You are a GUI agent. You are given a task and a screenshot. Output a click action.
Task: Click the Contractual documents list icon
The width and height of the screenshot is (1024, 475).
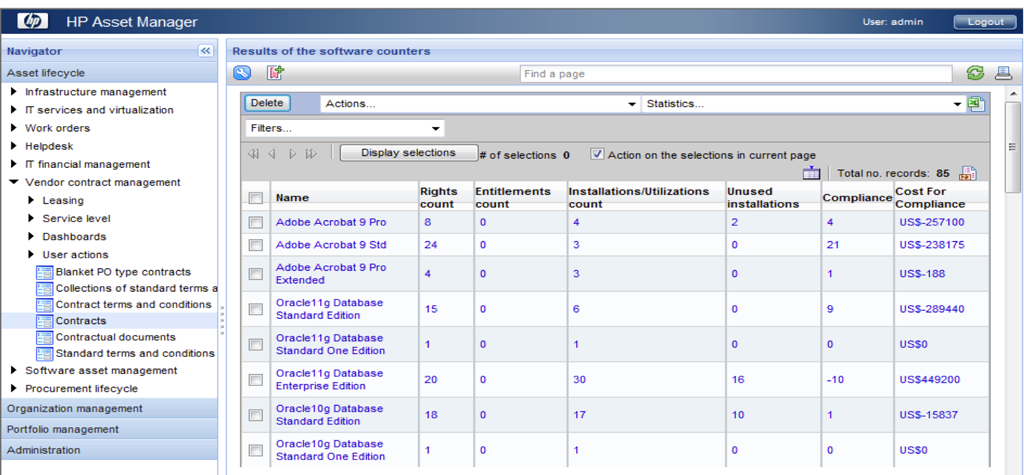(x=44, y=337)
